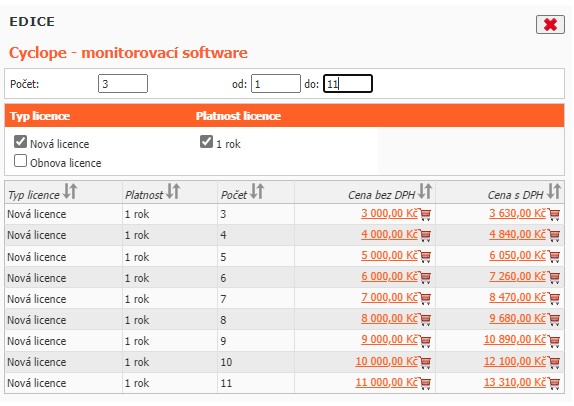574x406 pixels.
Task: Click the Typ licence column header text
Action: tap(34, 195)
